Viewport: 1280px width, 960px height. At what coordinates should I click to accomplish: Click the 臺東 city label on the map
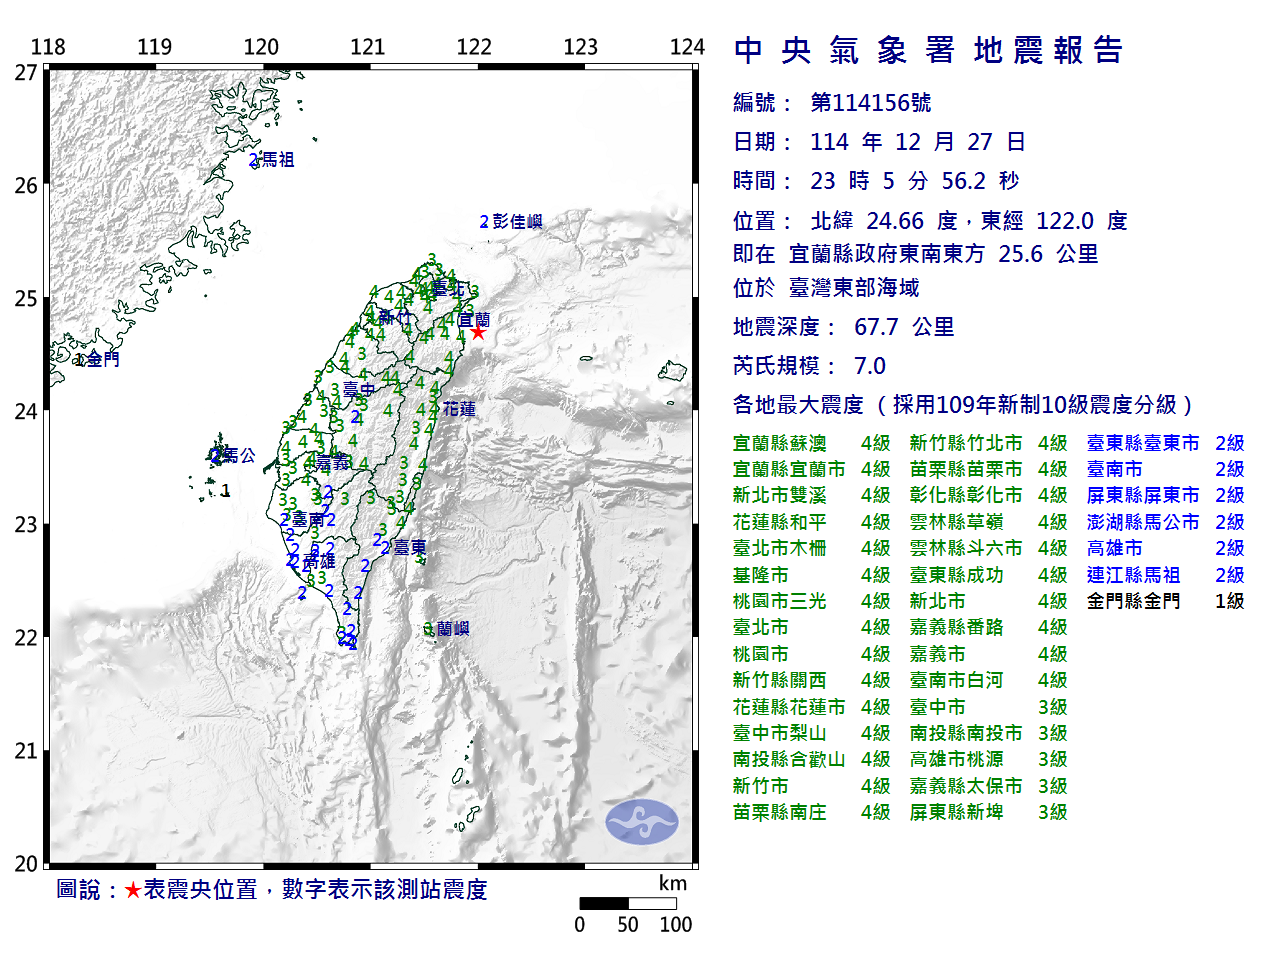(x=409, y=548)
